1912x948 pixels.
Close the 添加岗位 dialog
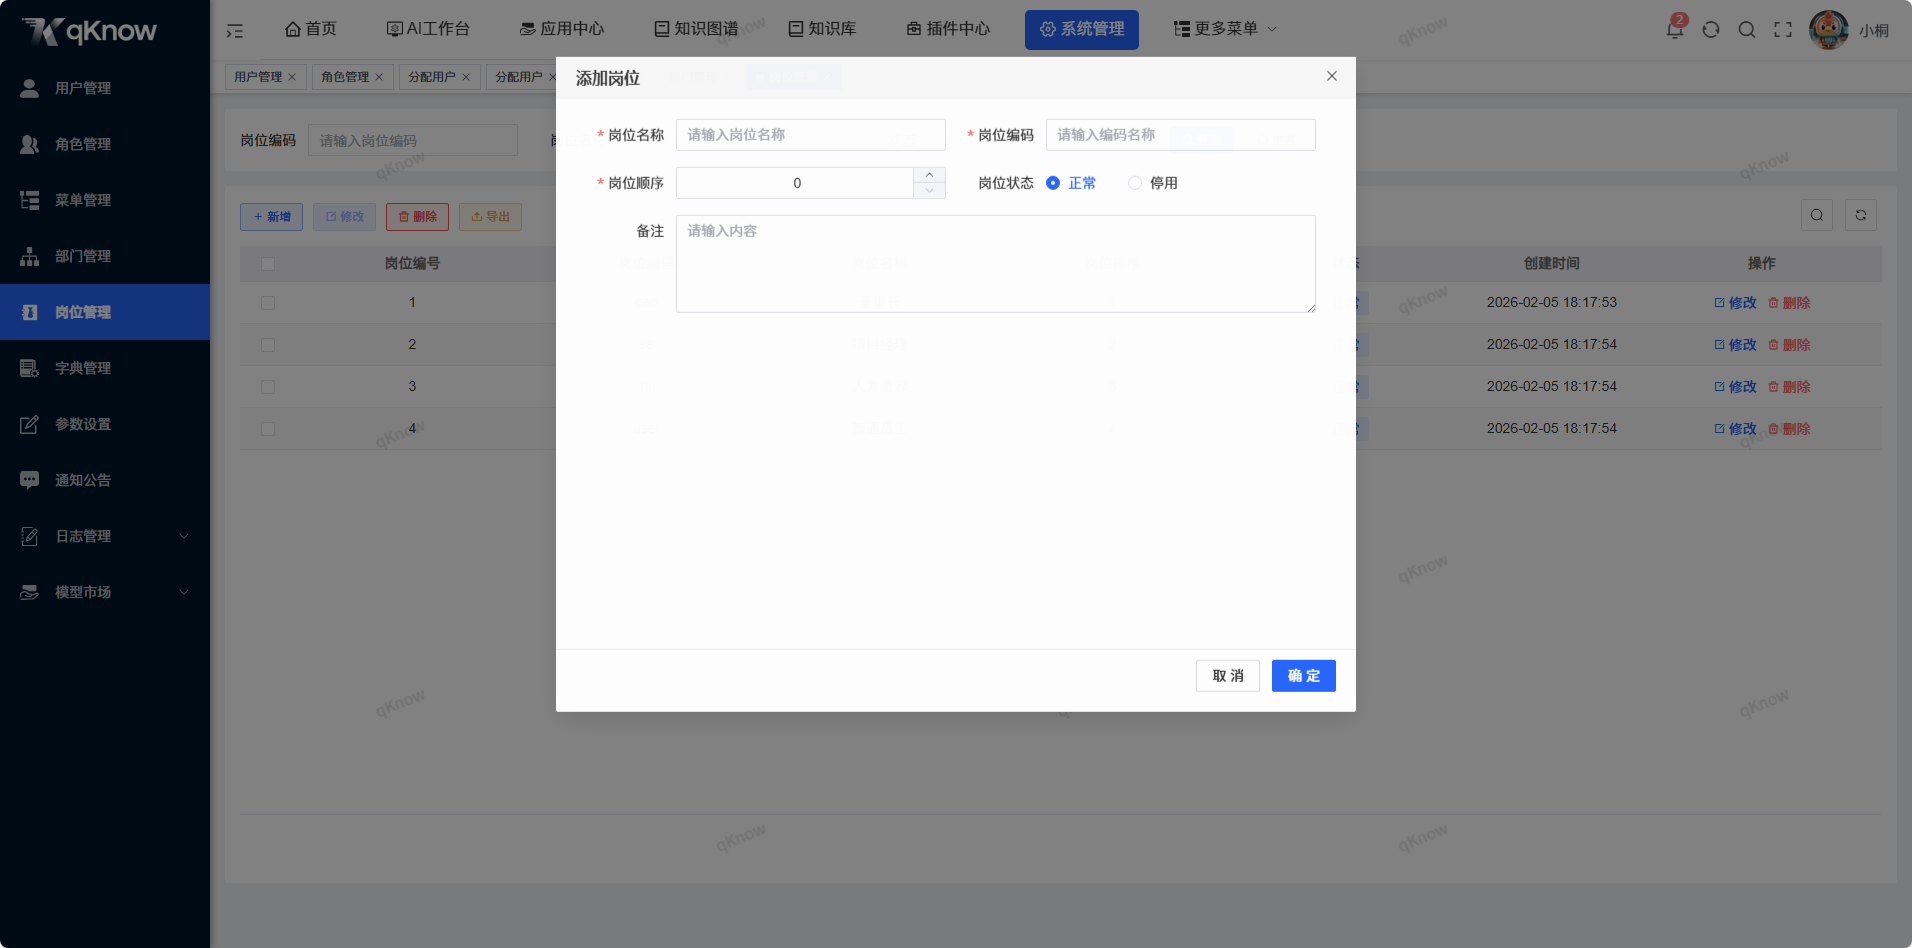click(x=1332, y=76)
